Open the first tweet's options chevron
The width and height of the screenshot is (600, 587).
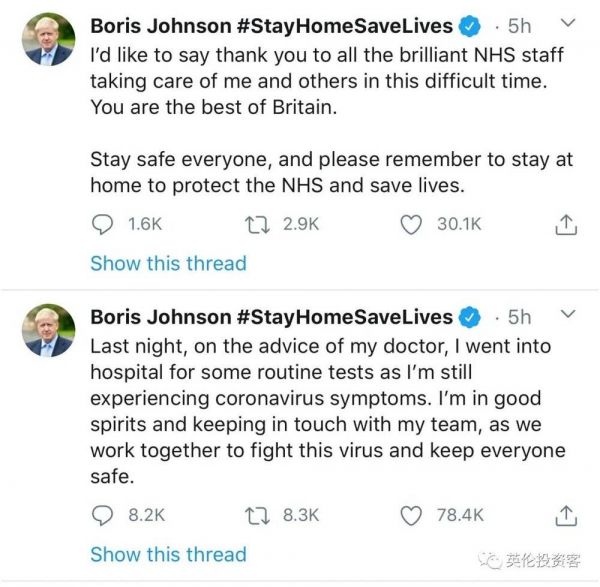tap(566, 24)
